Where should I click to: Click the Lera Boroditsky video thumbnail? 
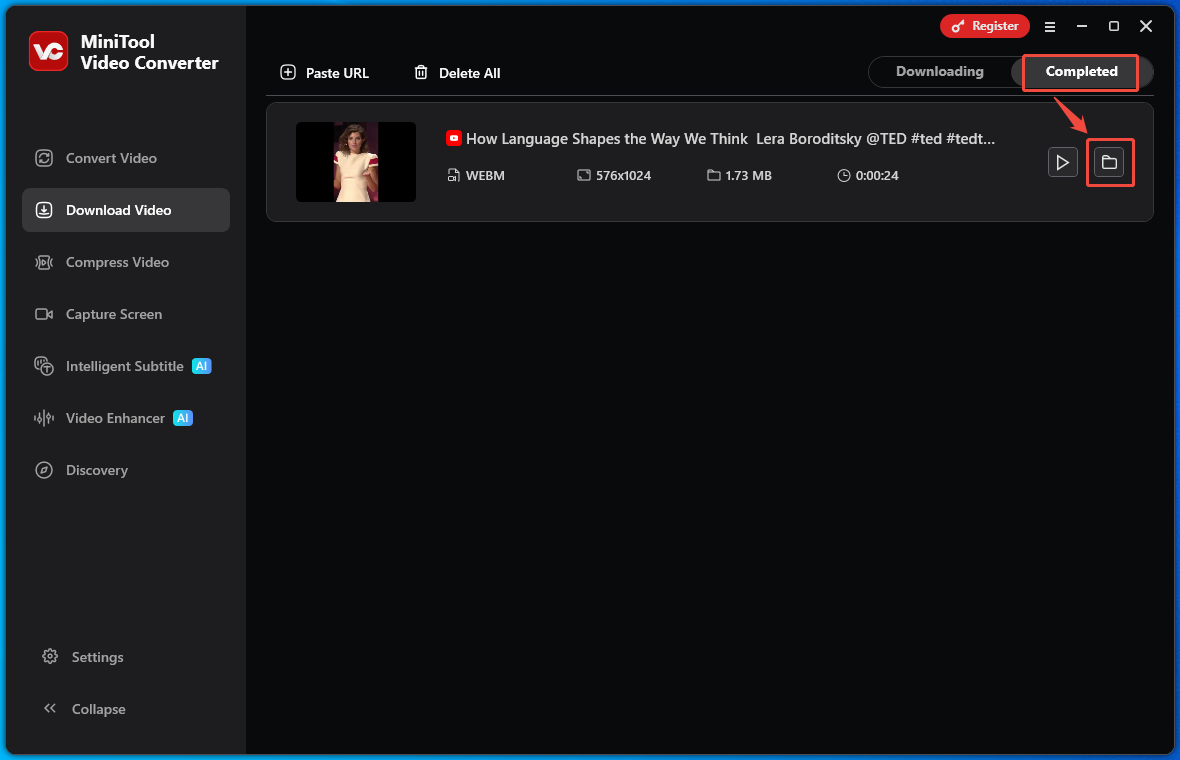(356, 162)
